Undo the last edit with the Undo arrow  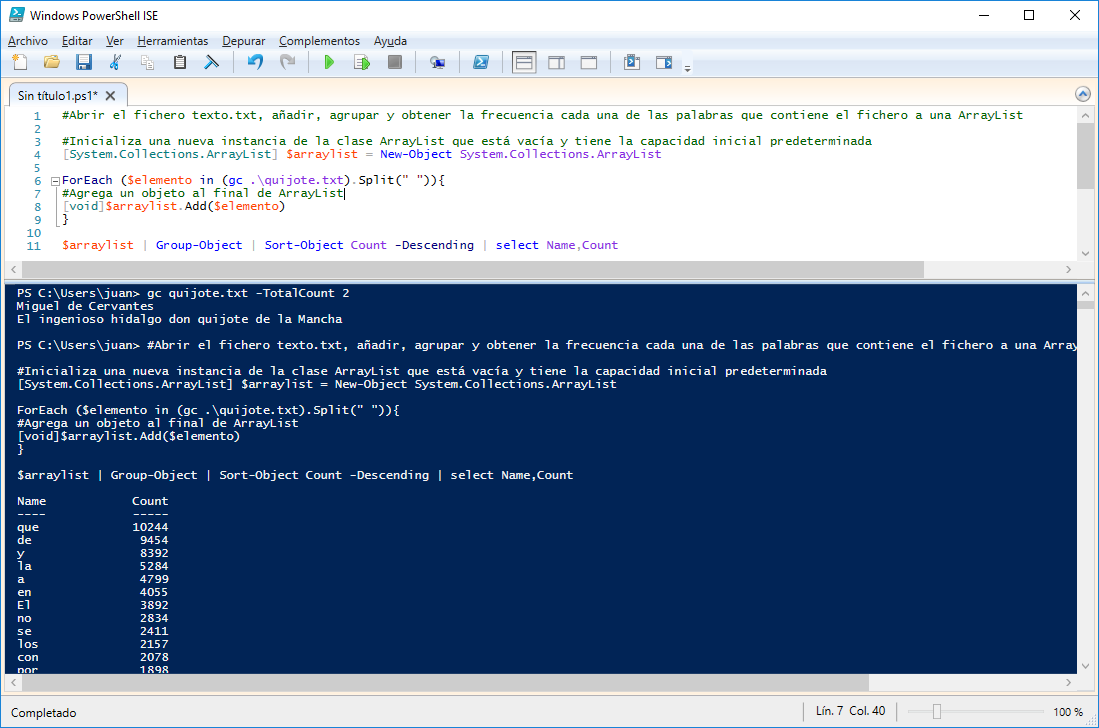(x=255, y=63)
